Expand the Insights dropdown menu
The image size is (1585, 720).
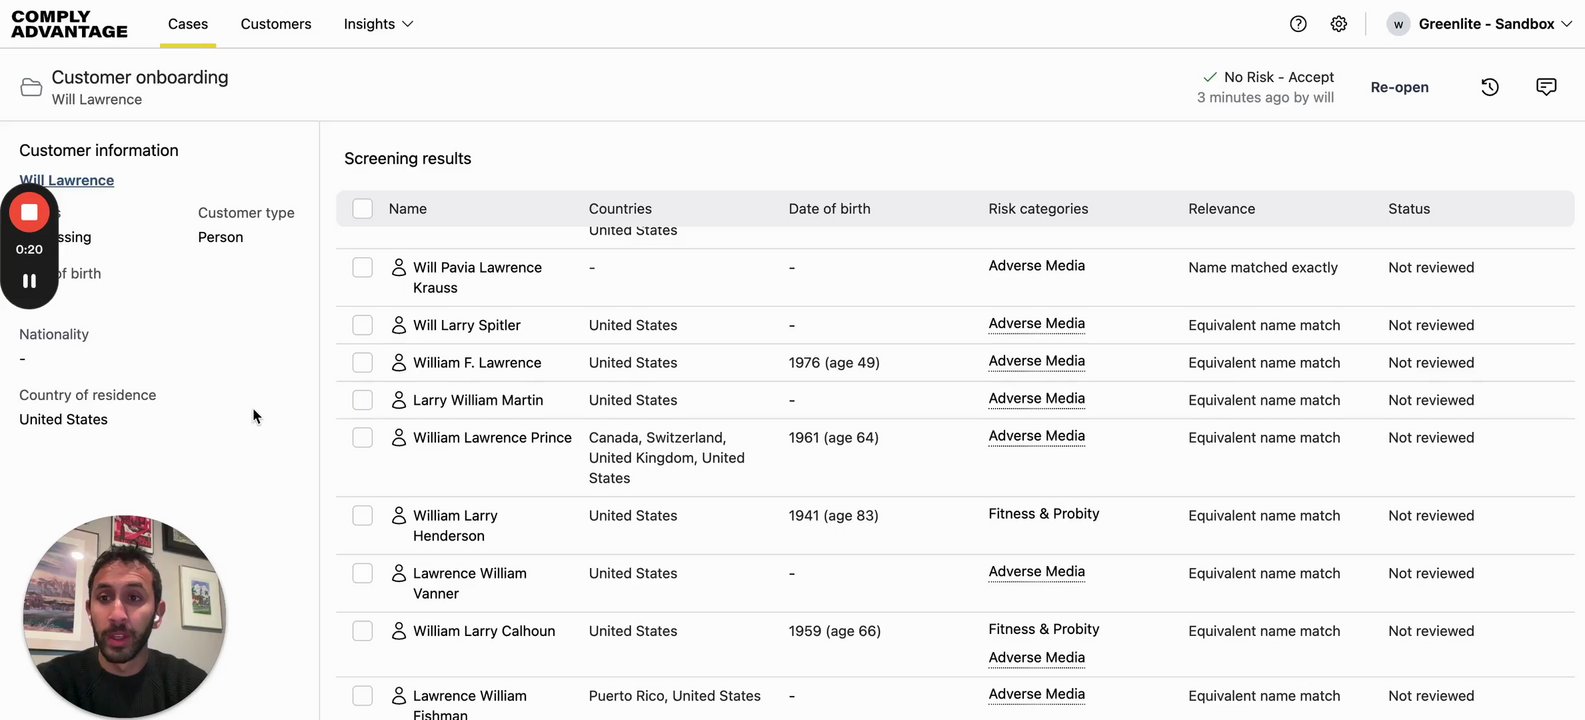tap(378, 24)
